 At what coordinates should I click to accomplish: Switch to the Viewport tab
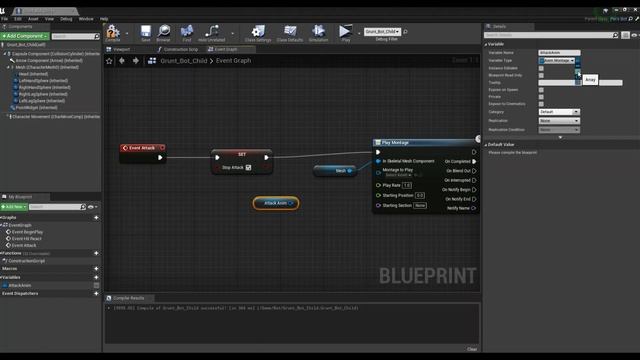pyautogui.click(x=121, y=49)
